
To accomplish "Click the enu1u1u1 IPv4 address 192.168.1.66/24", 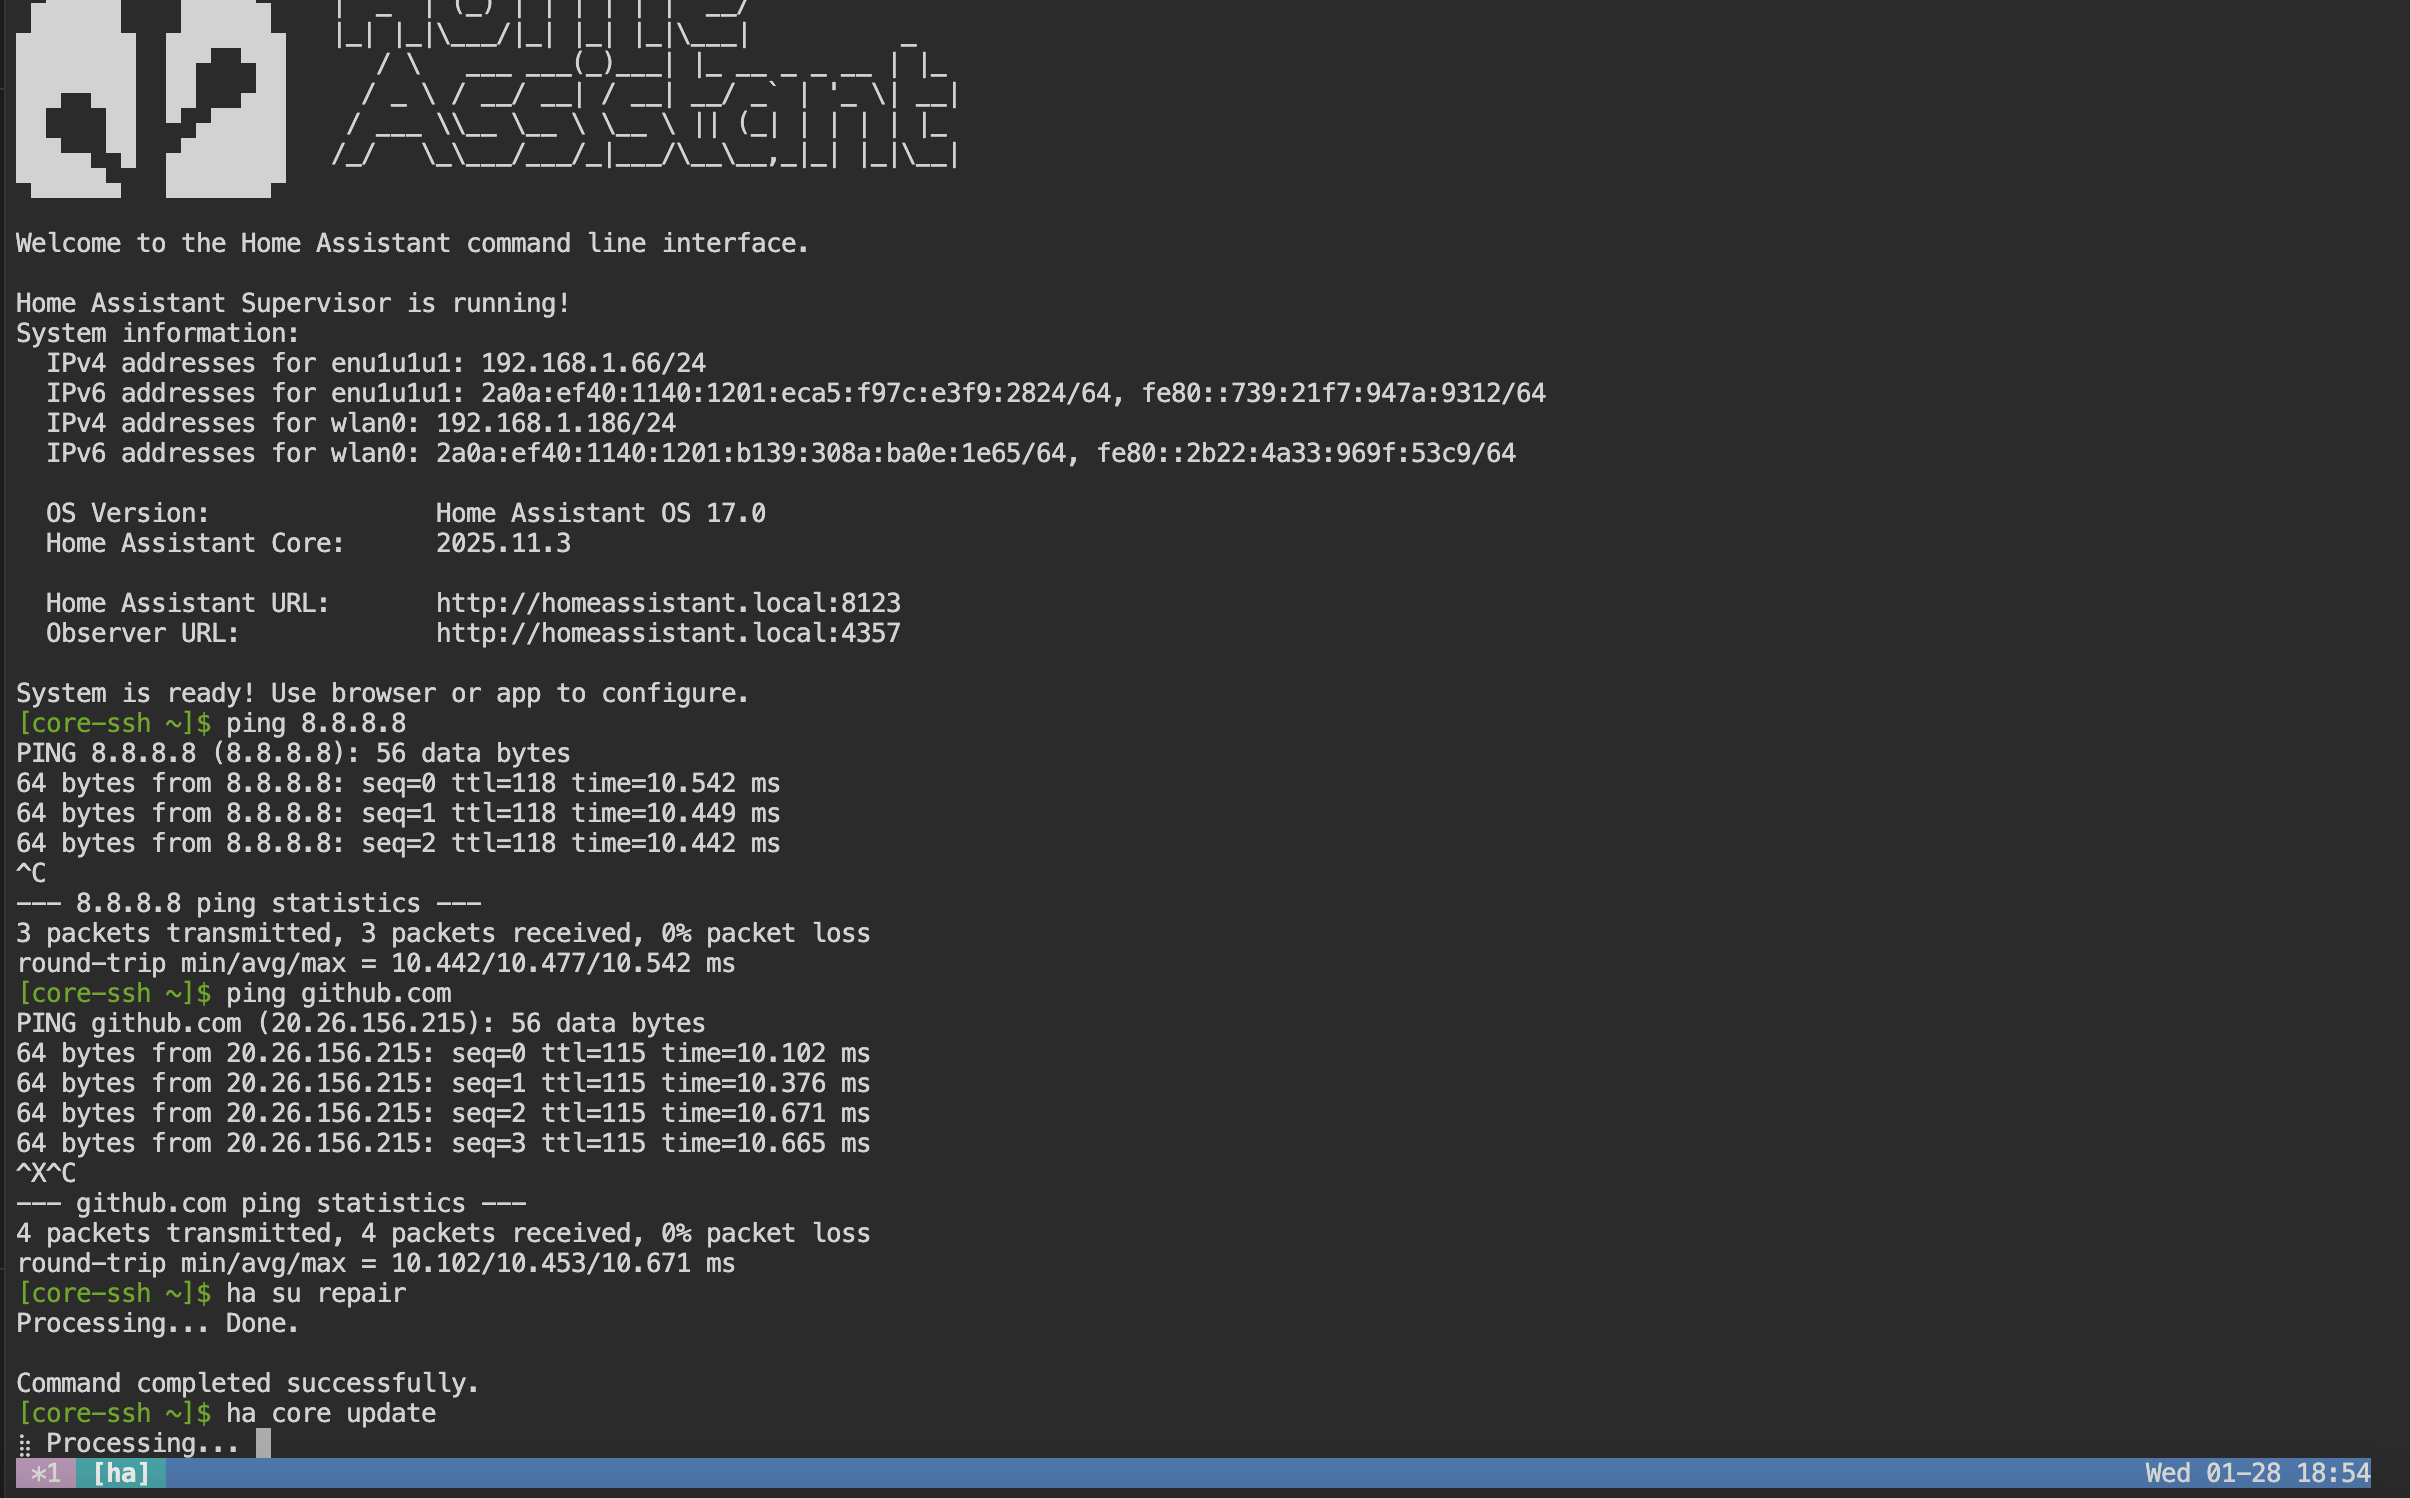I will [x=593, y=363].
